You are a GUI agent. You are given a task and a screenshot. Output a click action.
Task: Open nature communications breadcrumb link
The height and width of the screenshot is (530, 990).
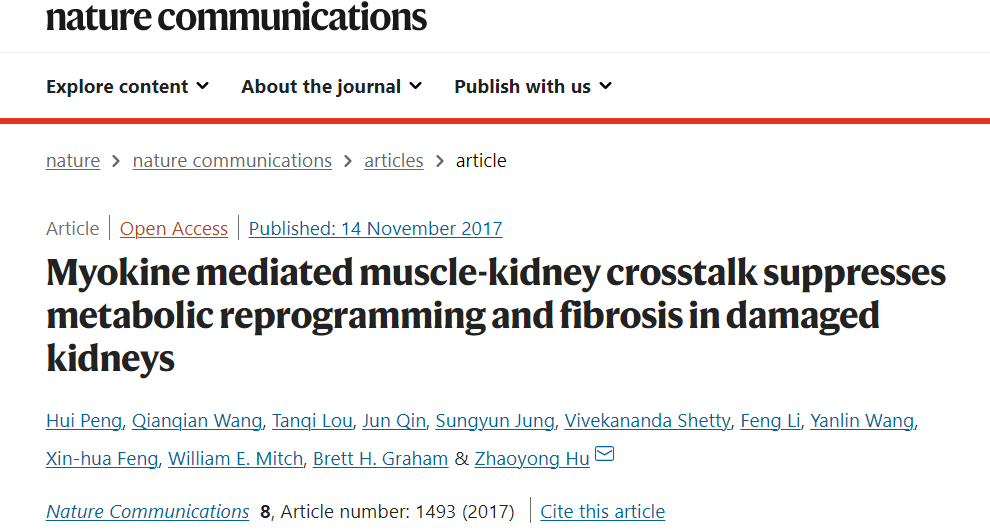232,160
